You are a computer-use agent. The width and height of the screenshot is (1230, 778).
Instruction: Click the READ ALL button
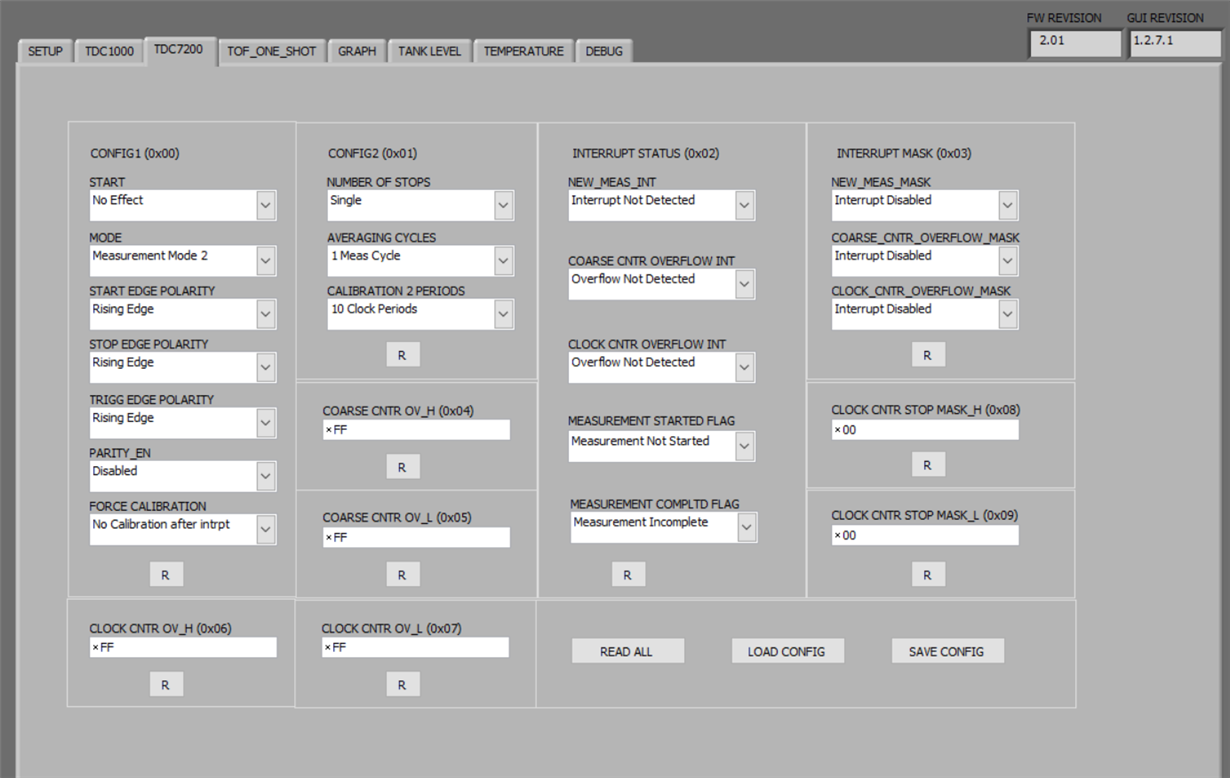click(x=628, y=651)
